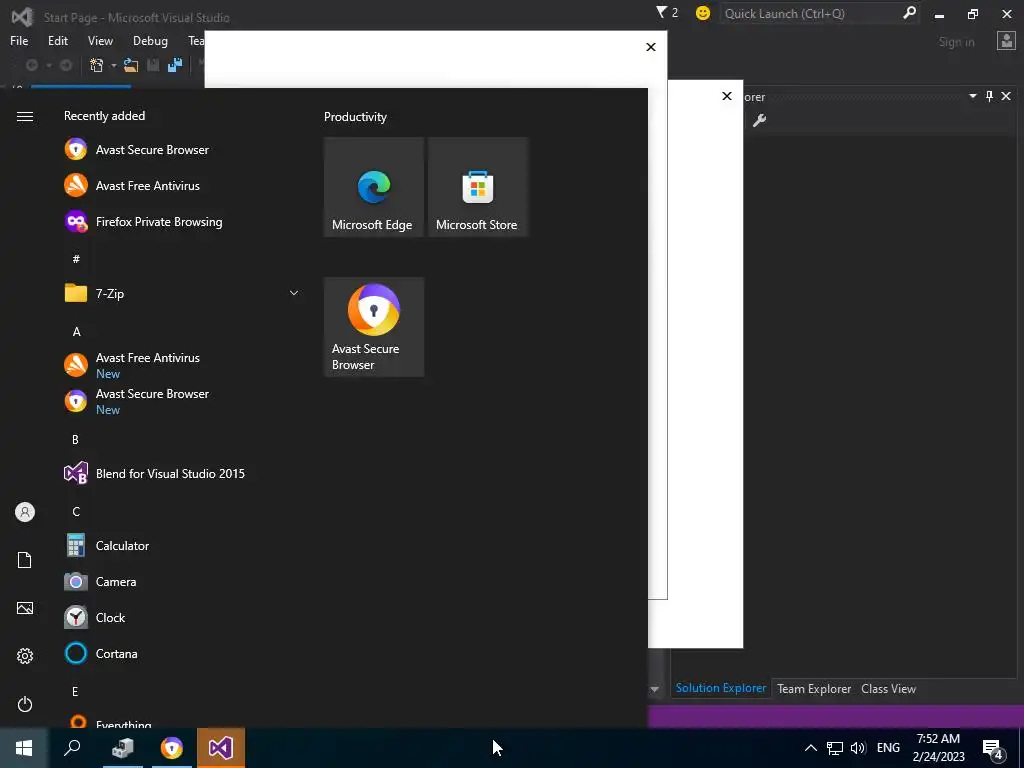Open Firefox Private Browsing
Image resolution: width=1024 pixels, height=768 pixels.
pyautogui.click(x=183, y=222)
